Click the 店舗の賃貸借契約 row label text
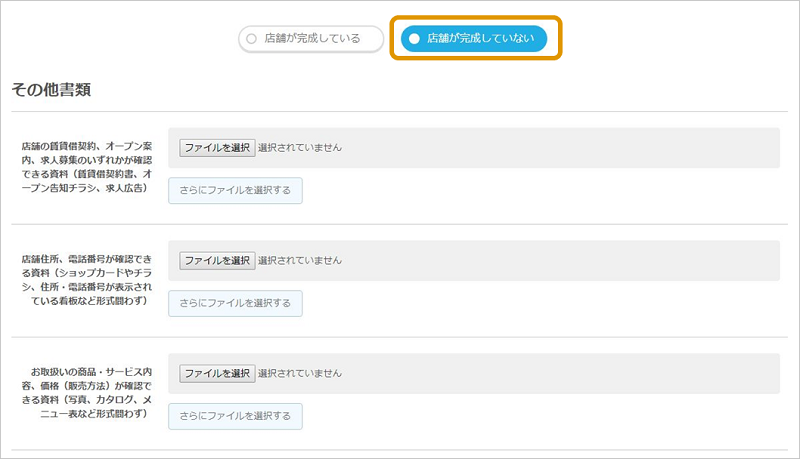 coord(86,167)
